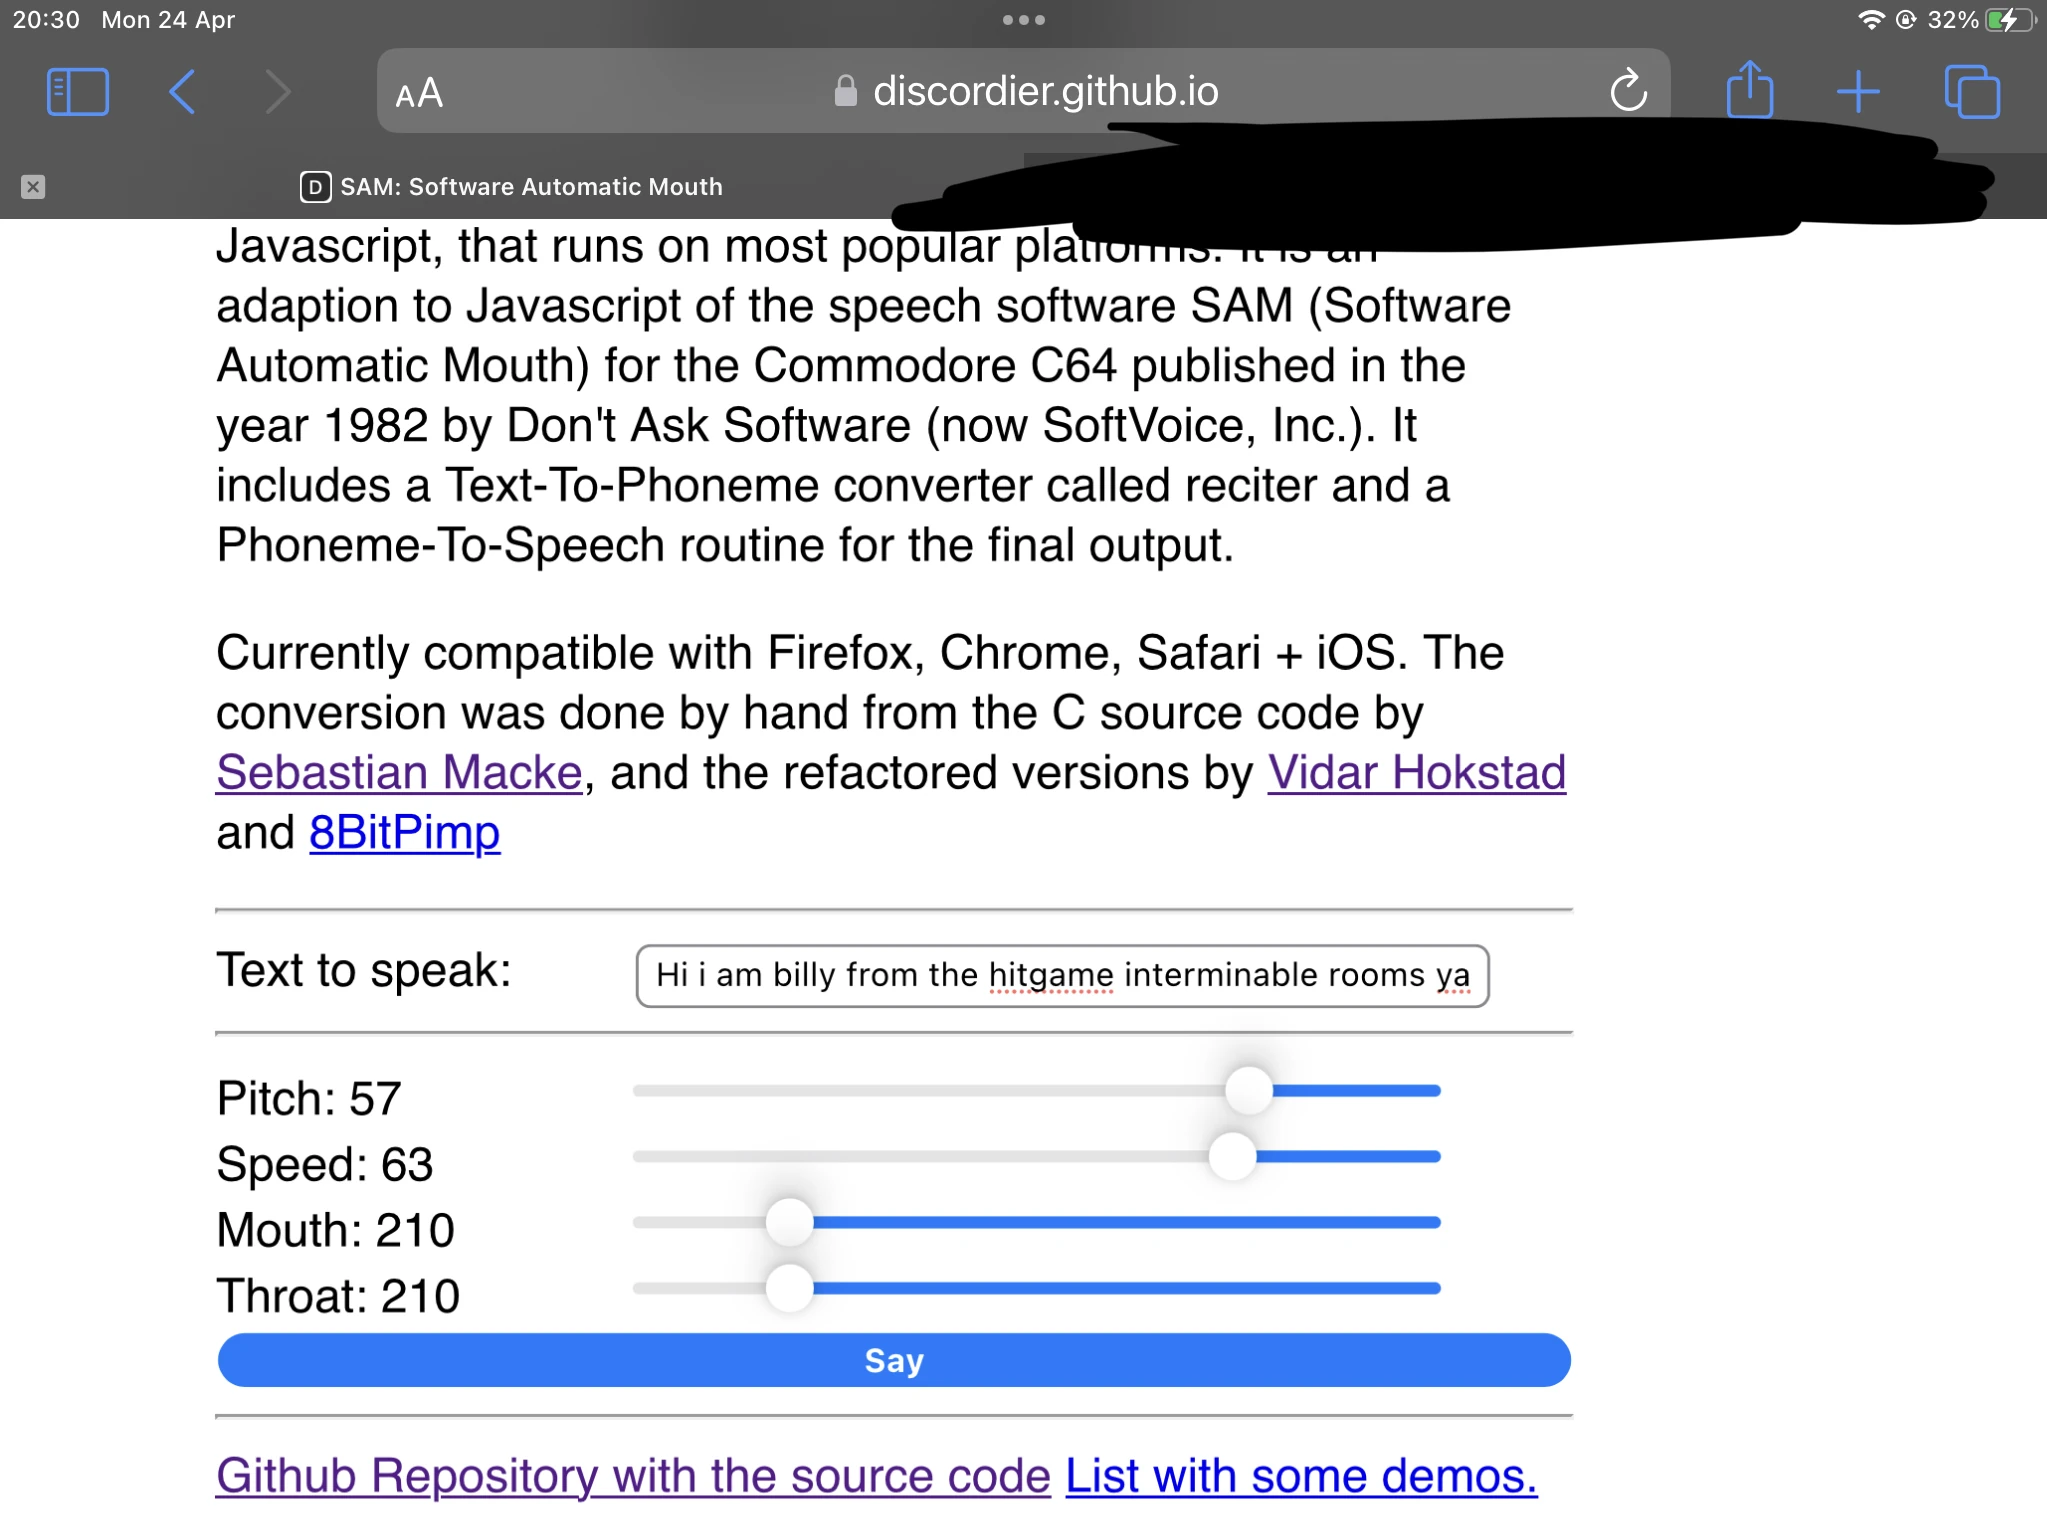Image resolution: width=2047 pixels, height=1536 pixels.
Task: Select the SAM: Software Automatic Mouth tab
Action: point(512,187)
